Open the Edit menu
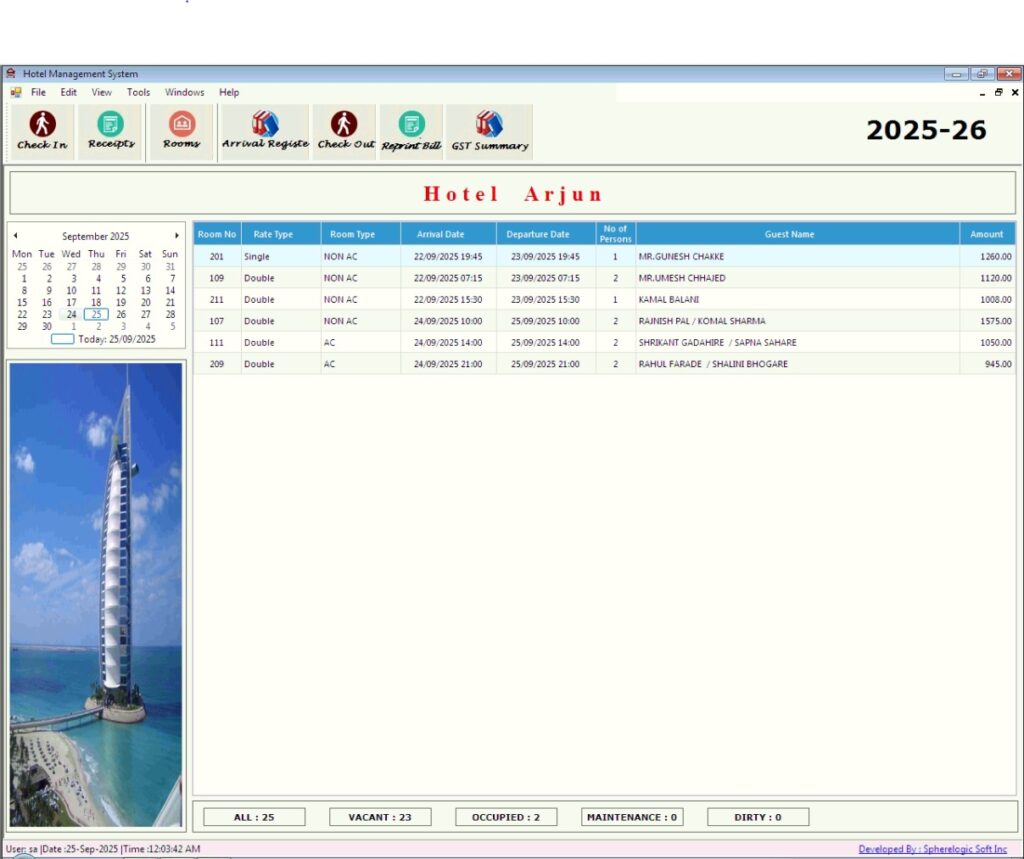This screenshot has width=1024, height=859. click(x=68, y=92)
